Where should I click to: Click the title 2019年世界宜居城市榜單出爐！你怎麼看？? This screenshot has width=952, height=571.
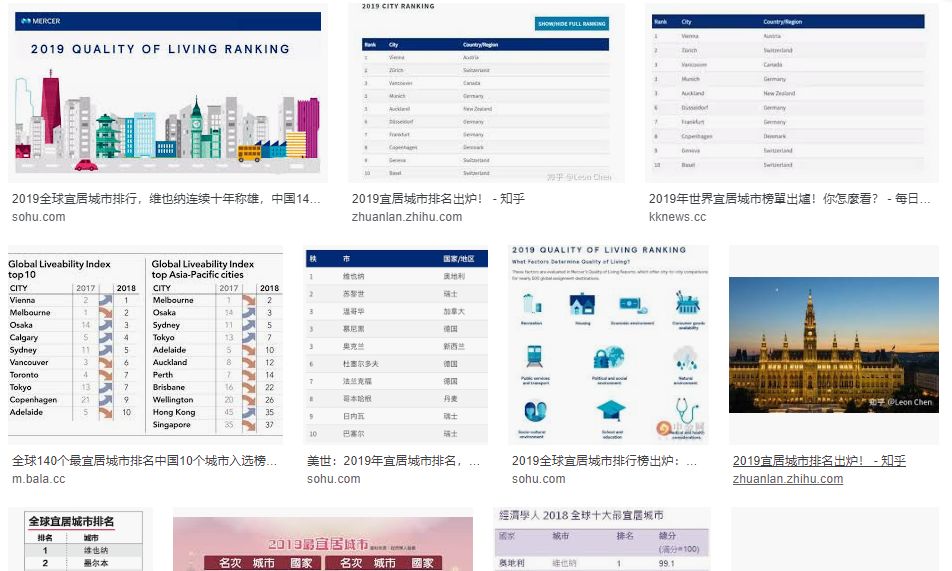click(789, 199)
